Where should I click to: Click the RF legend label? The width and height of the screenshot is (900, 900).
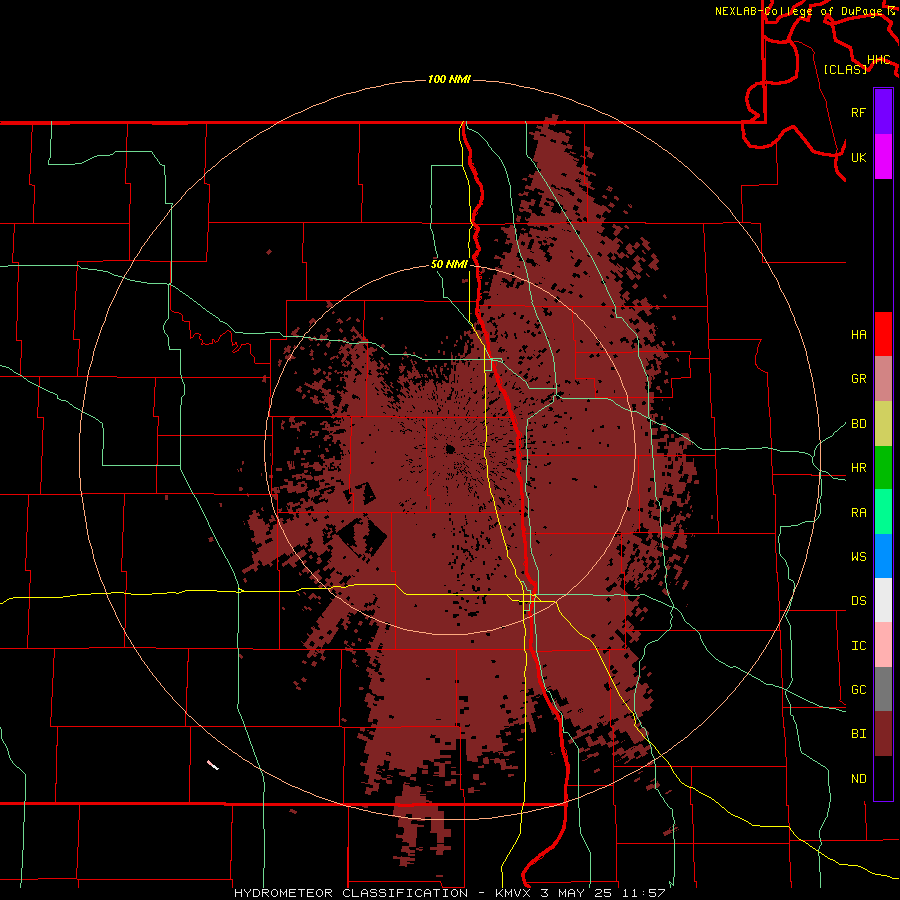click(x=858, y=112)
